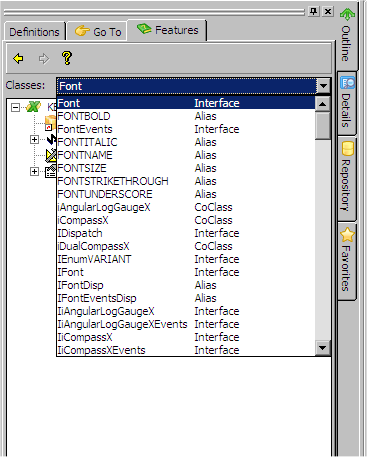The width and height of the screenshot is (367, 457).
Task: Switch to the Definitions tab
Action: [x=34, y=32]
